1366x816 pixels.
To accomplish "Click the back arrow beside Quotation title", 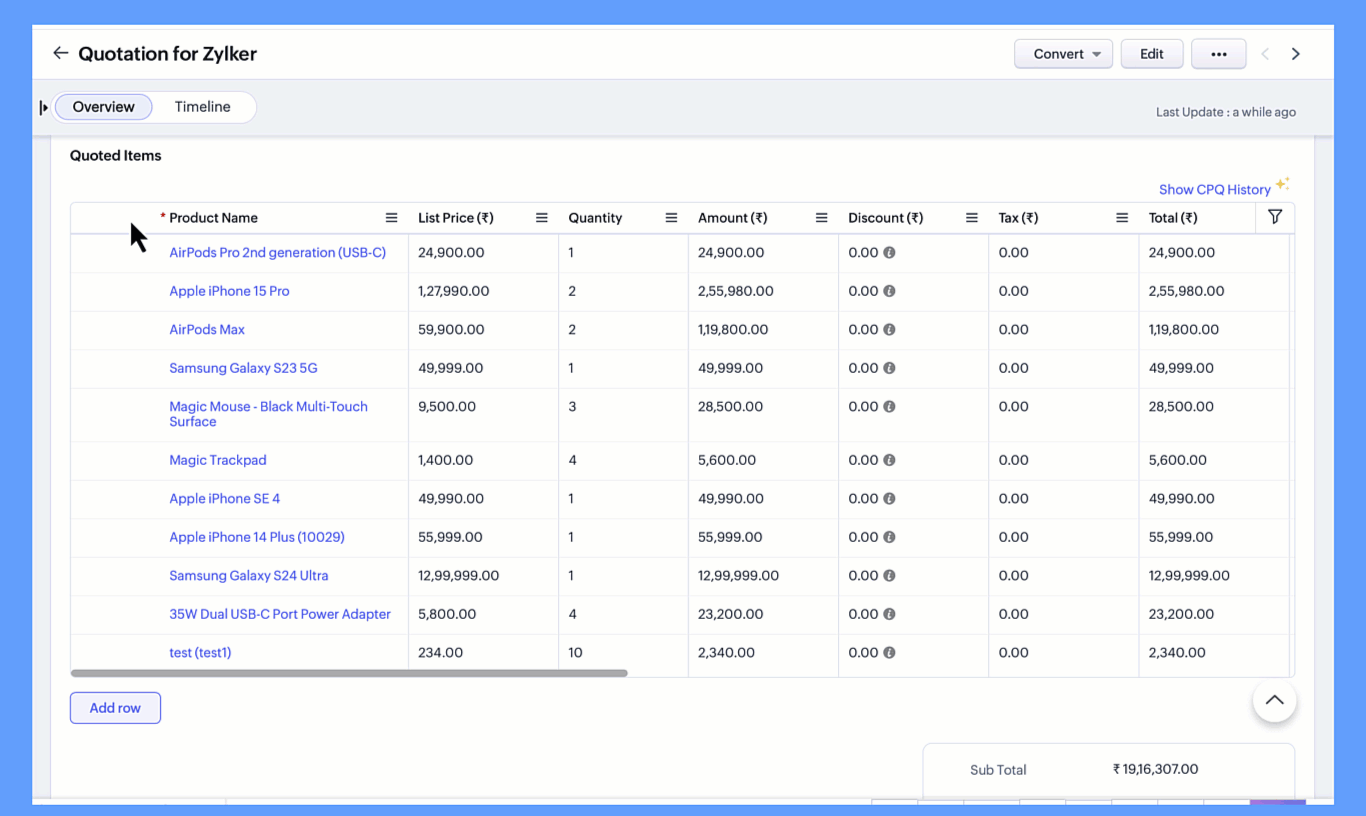I will [x=61, y=54].
